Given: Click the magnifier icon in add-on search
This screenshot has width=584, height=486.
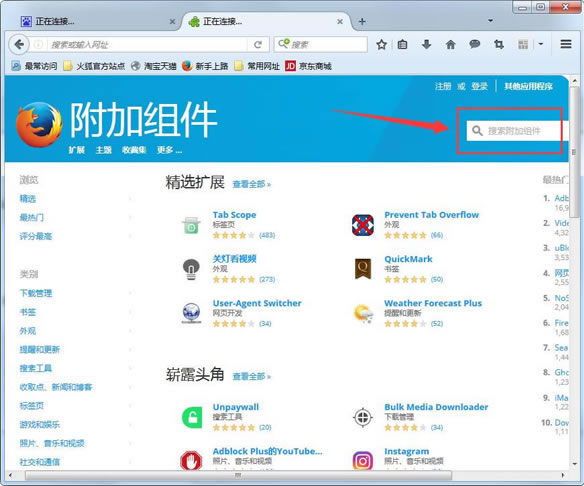Looking at the screenshot, I should point(477,131).
